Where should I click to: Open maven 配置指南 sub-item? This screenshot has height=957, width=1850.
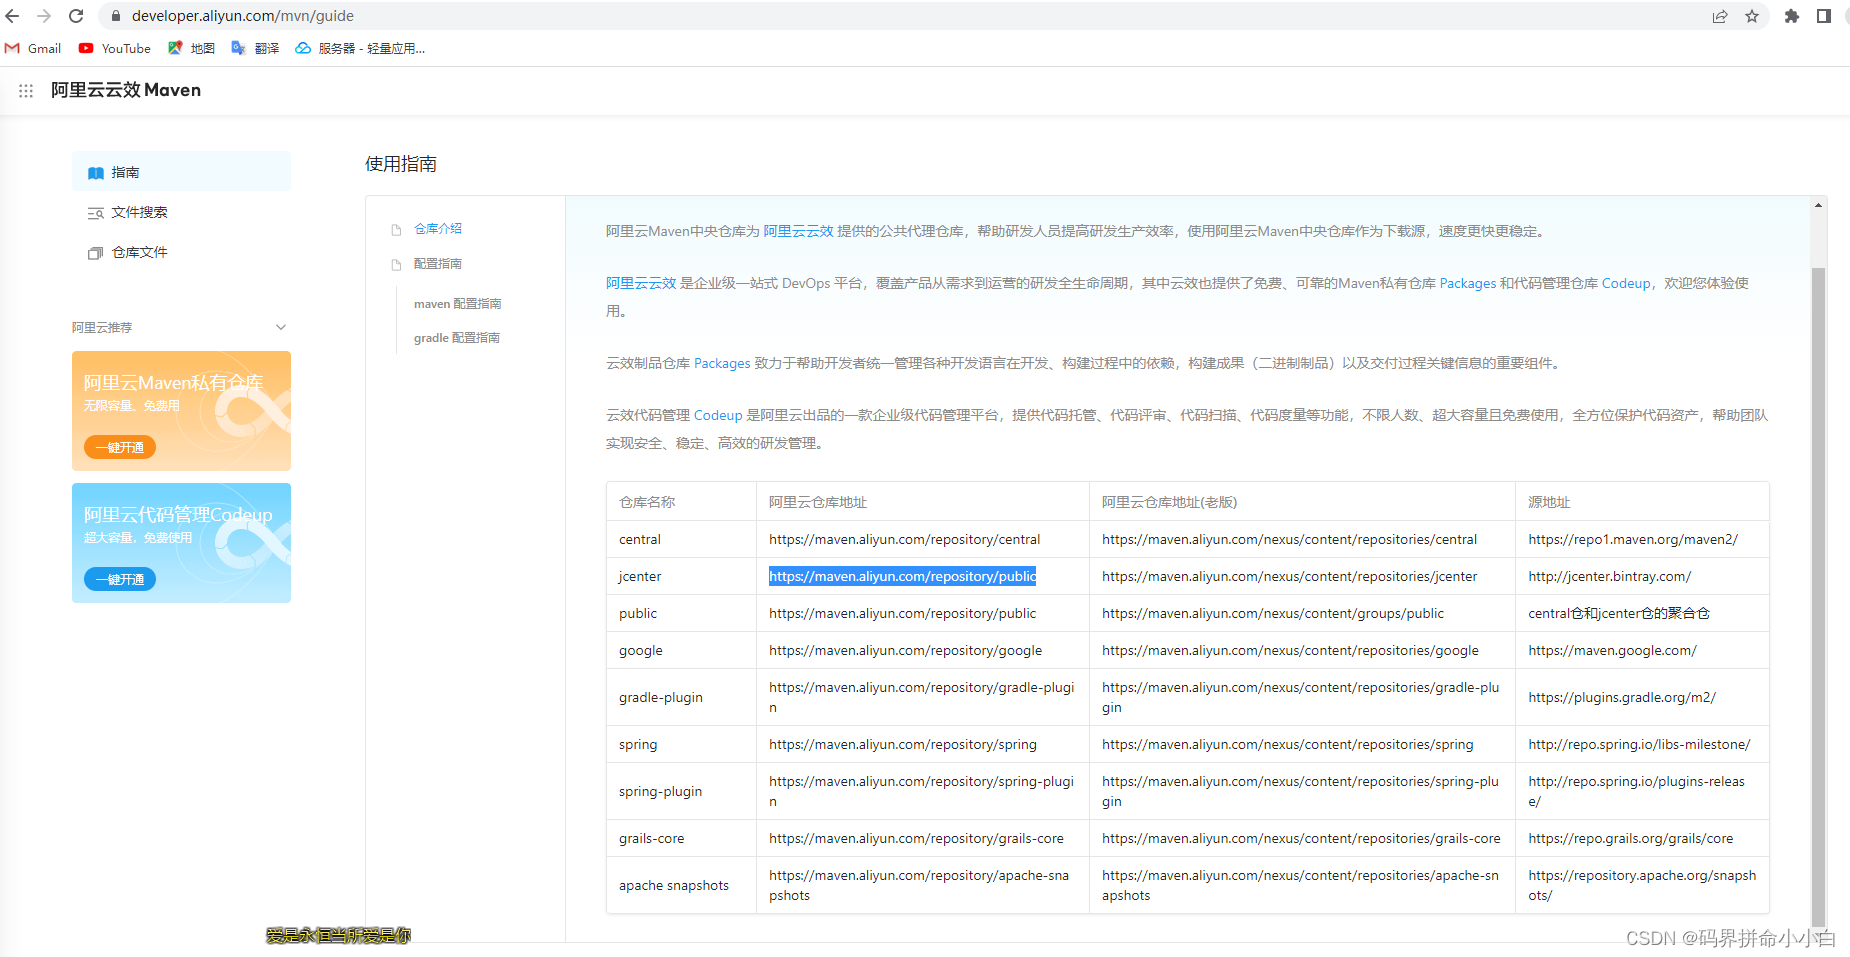pyautogui.click(x=458, y=303)
